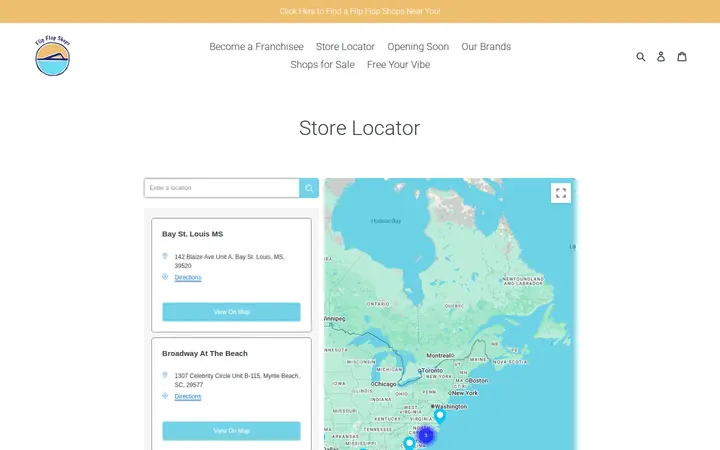The width and height of the screenshot is (720, 450).
Task: Click the pin icon beside Myrtle Beach address
Action: (x=165, y=375)
